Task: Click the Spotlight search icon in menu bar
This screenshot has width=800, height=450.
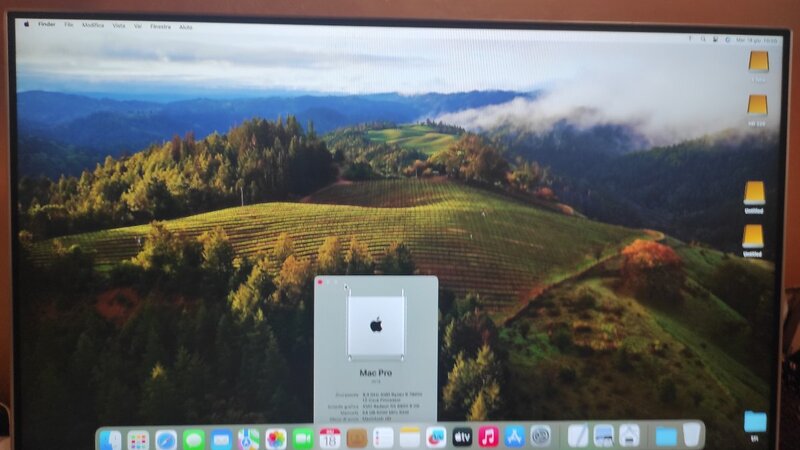Action: (x=703, y=39)
